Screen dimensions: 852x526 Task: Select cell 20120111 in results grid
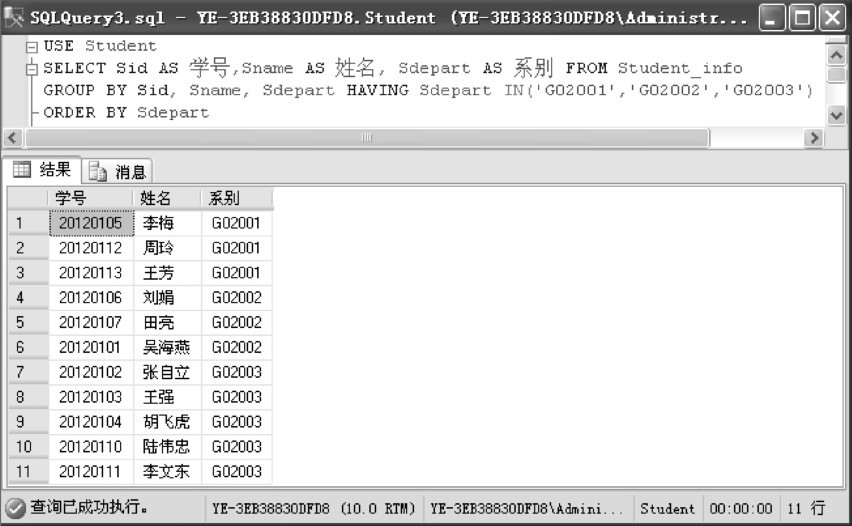(91, 472)
